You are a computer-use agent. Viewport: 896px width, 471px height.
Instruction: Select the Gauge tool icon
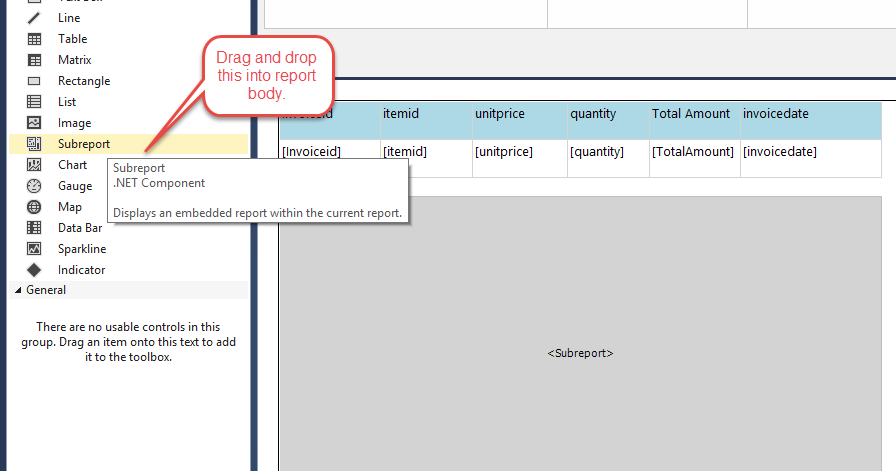pos(34,186)
